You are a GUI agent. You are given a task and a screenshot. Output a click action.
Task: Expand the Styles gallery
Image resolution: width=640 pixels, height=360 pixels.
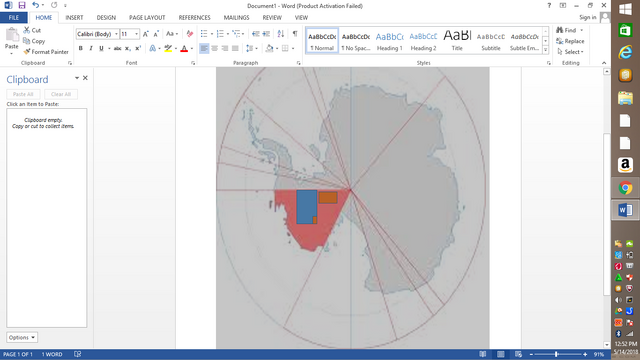click(545, 49)
